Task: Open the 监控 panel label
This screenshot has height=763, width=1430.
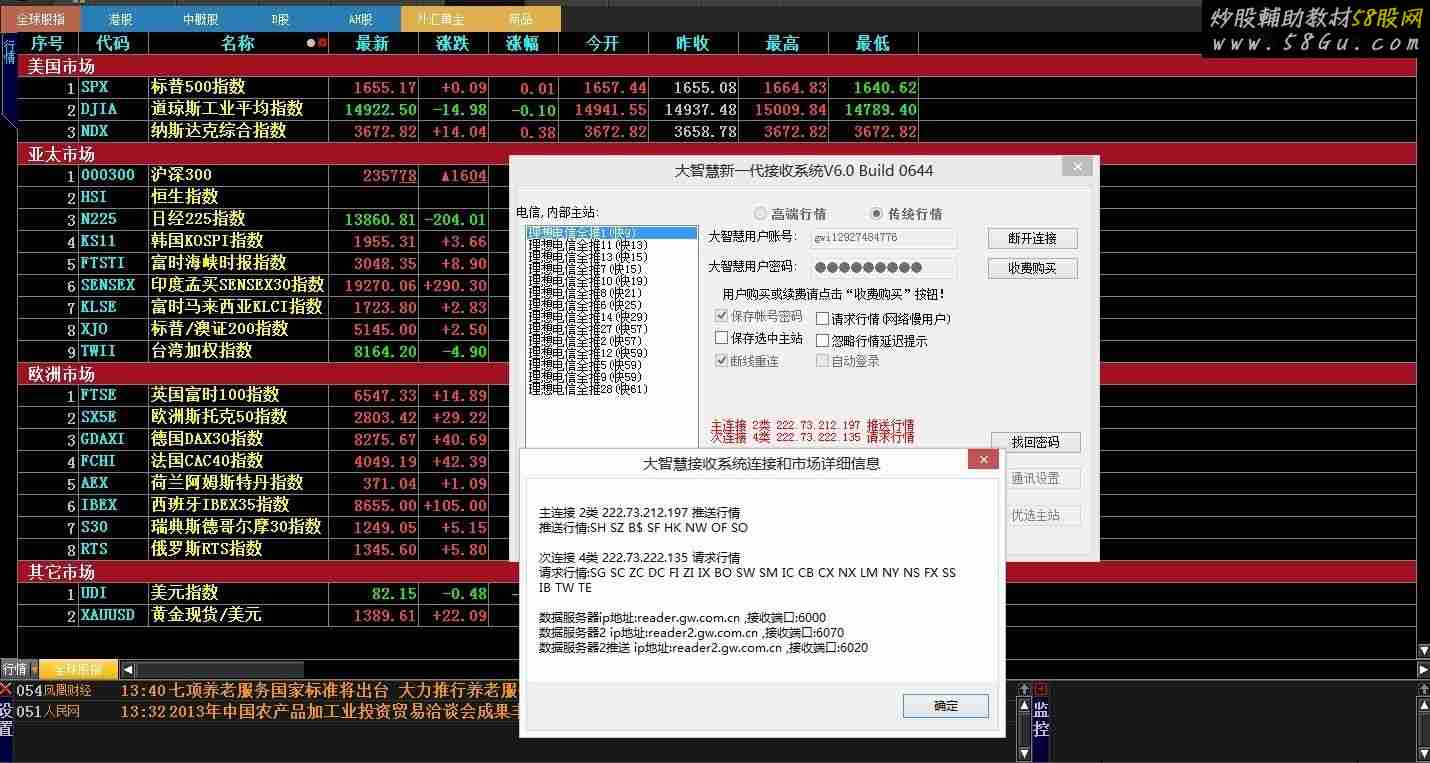Action: (1040, 720)
